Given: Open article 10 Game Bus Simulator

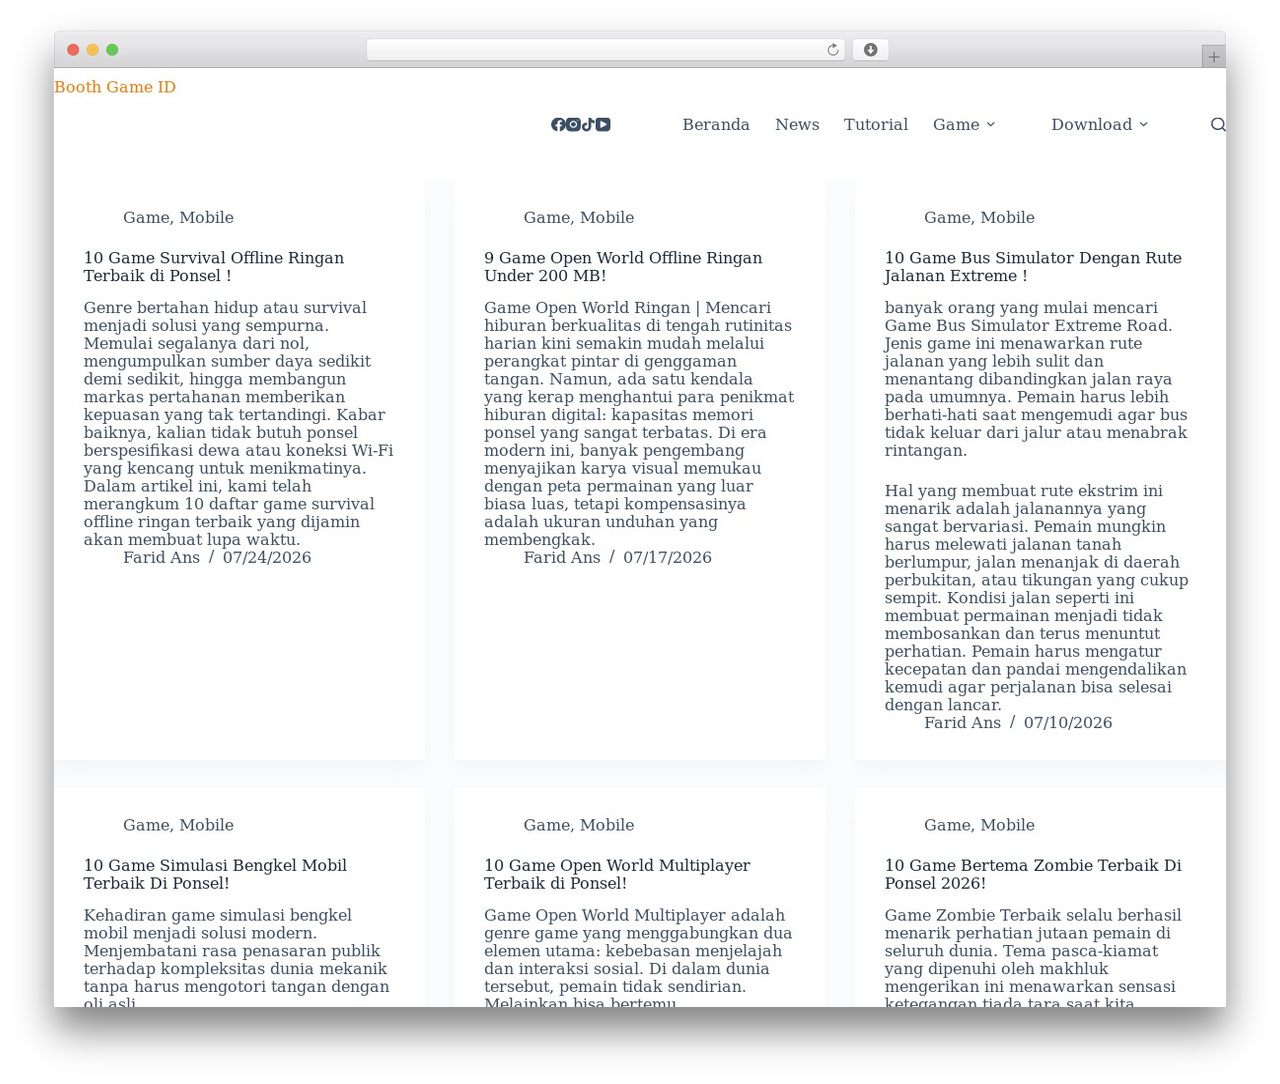Looking at the screenshot, I should point(1033,267).
